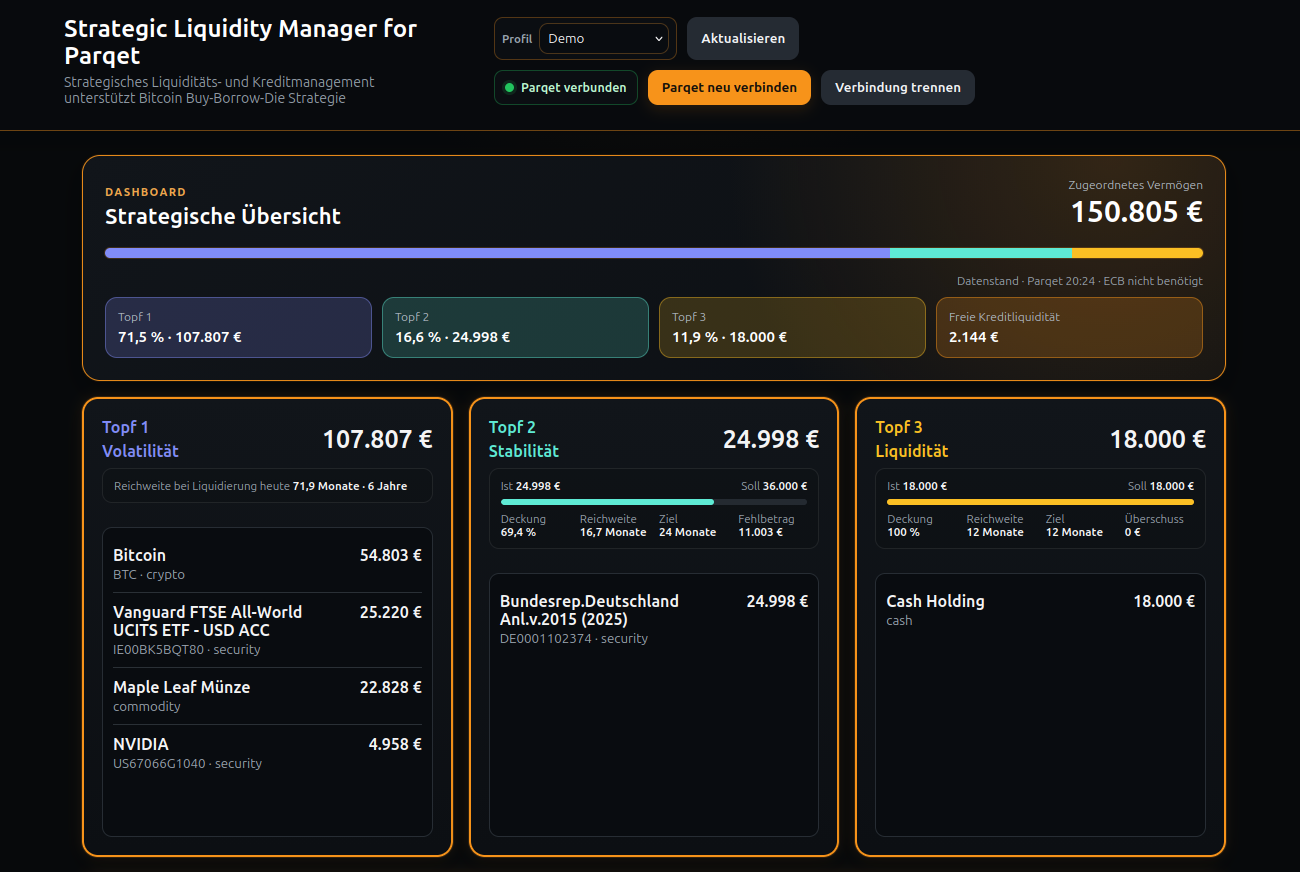This screenshot has width=1300, height=872.
Task: Click the Überschuss 0 € value
Action: (1132, 532)
